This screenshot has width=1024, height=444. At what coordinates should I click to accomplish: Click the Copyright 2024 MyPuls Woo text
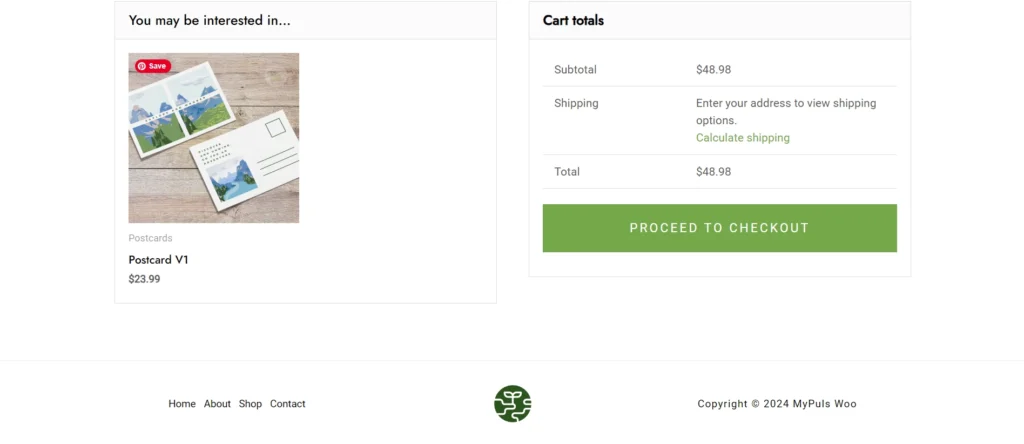776,404
